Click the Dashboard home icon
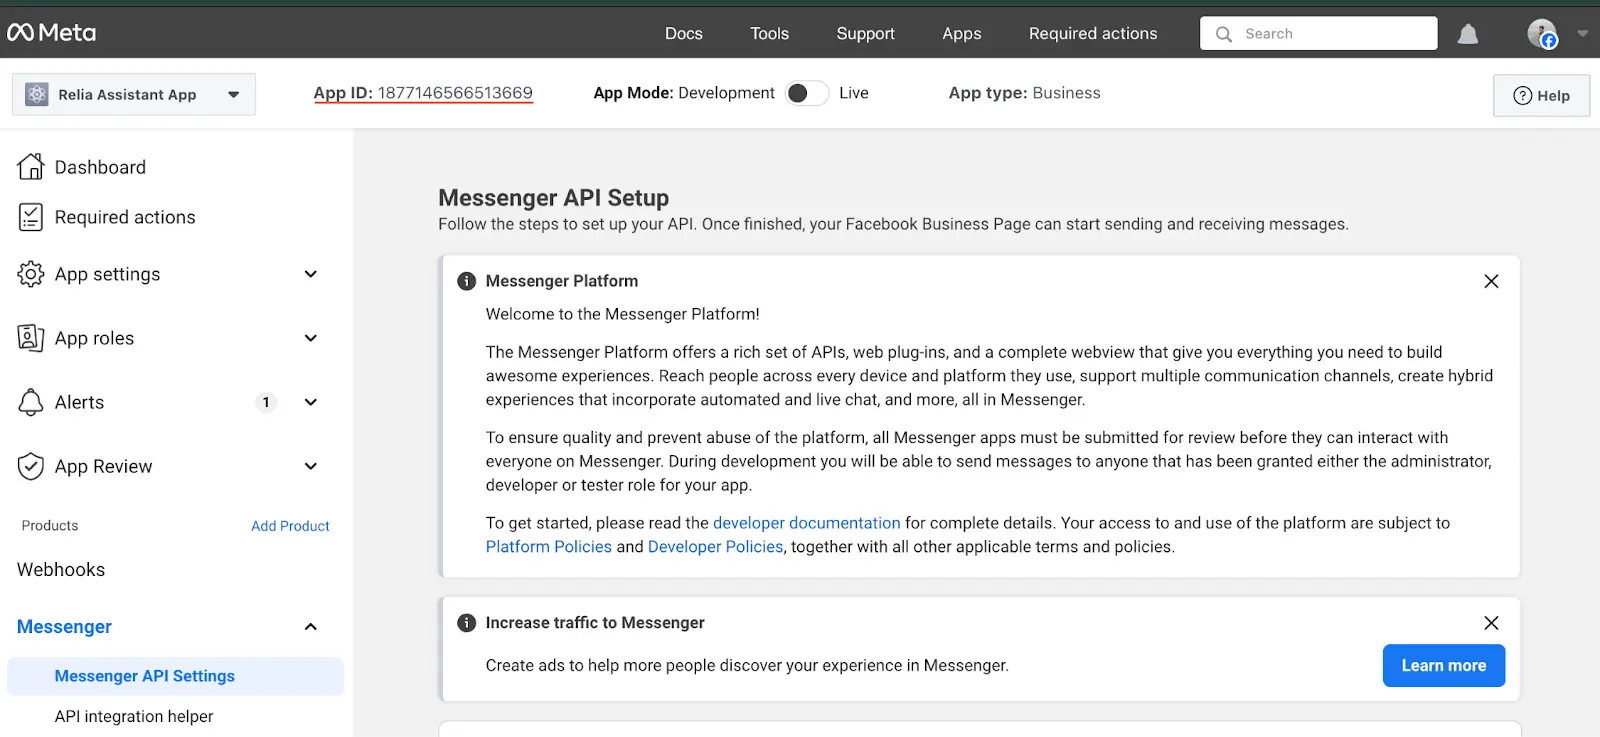1600x737 pixels. point(31,166)
